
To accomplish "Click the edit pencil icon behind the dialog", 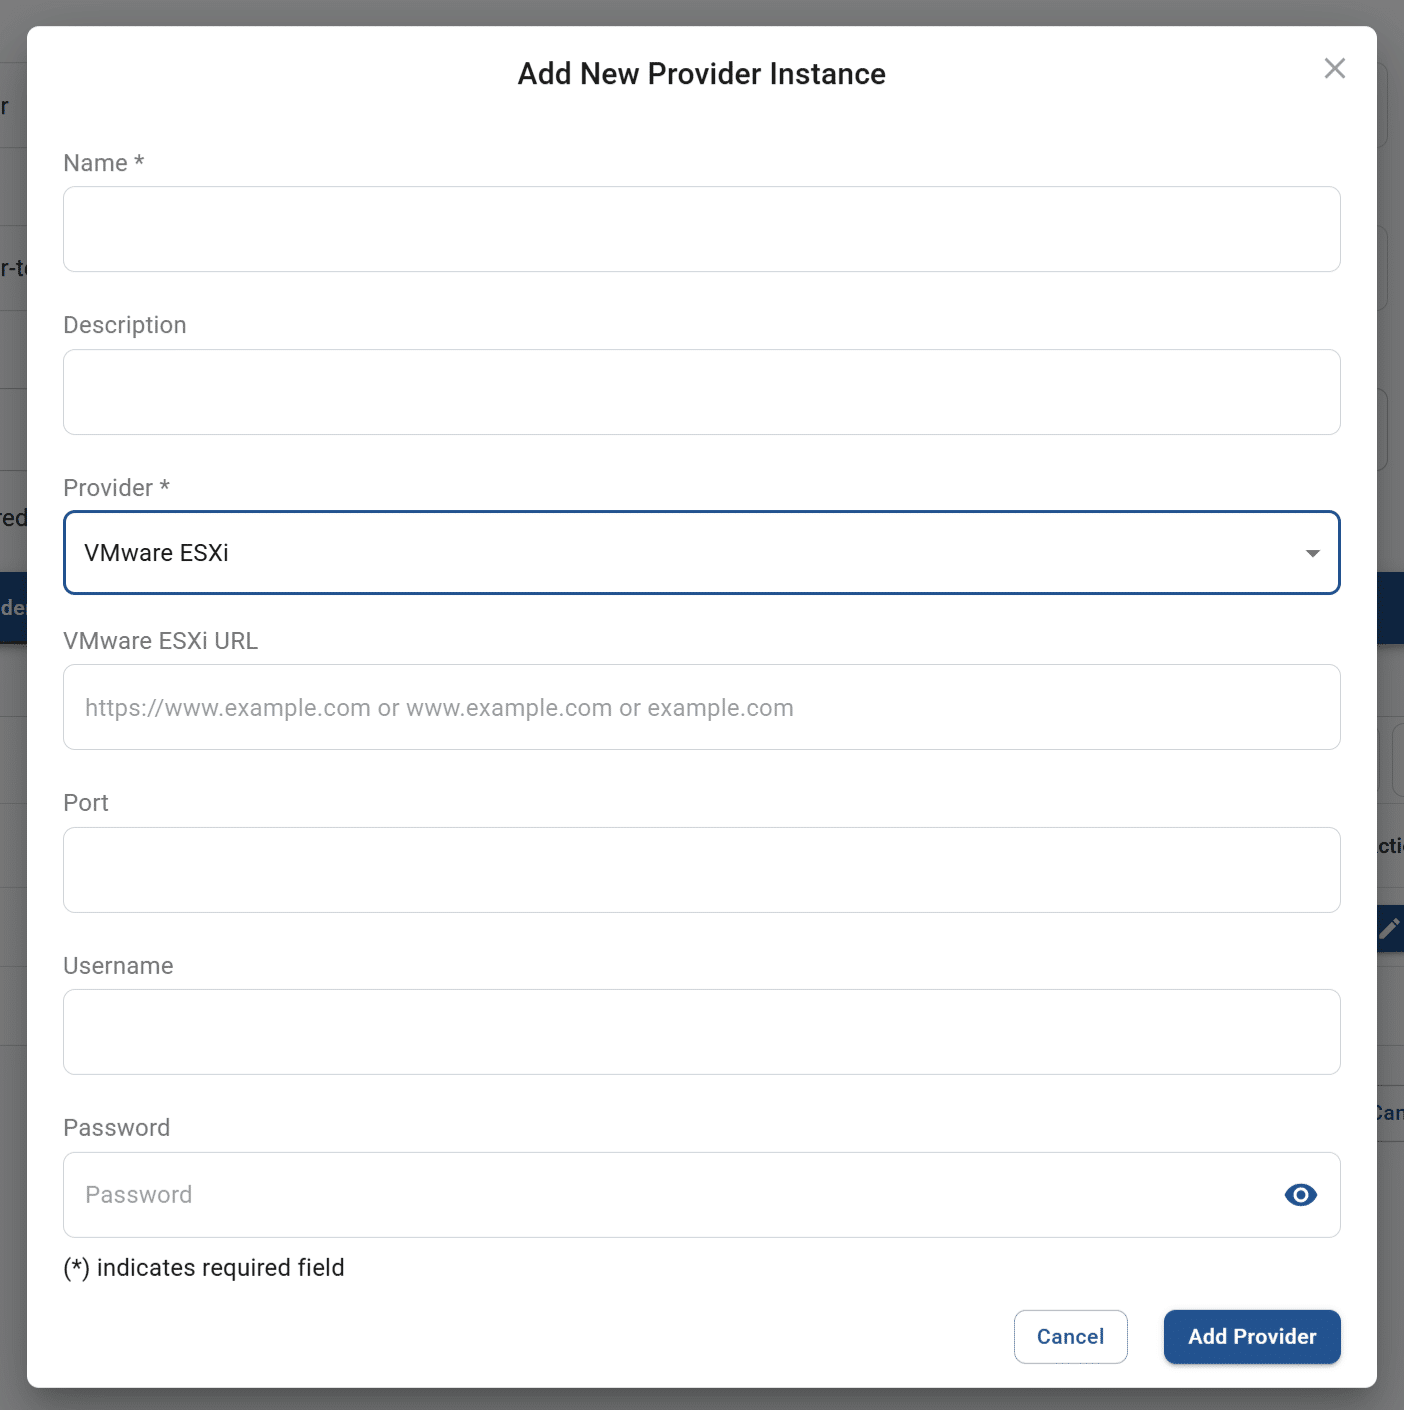I will coord(1390,928).
